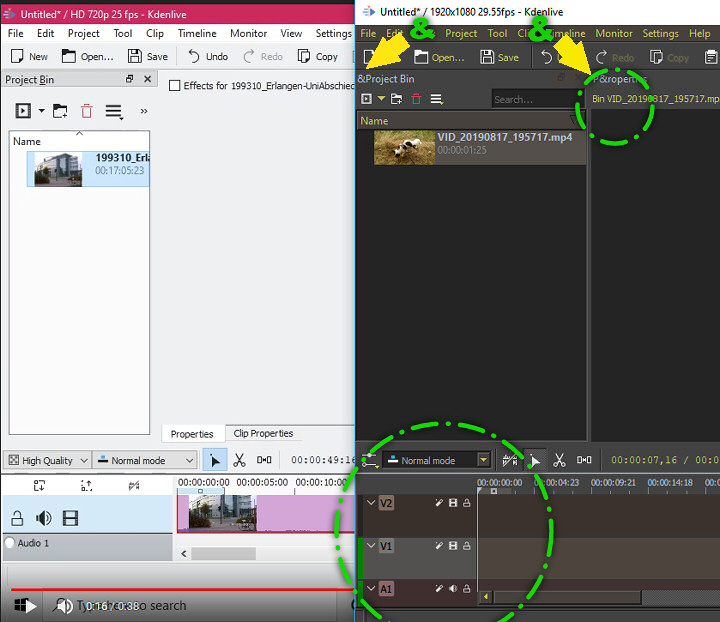The width and height of the screenshot is (720, 622).
Task: Select spacer tool in dark-theme window
Action: [x=584, y=459]
